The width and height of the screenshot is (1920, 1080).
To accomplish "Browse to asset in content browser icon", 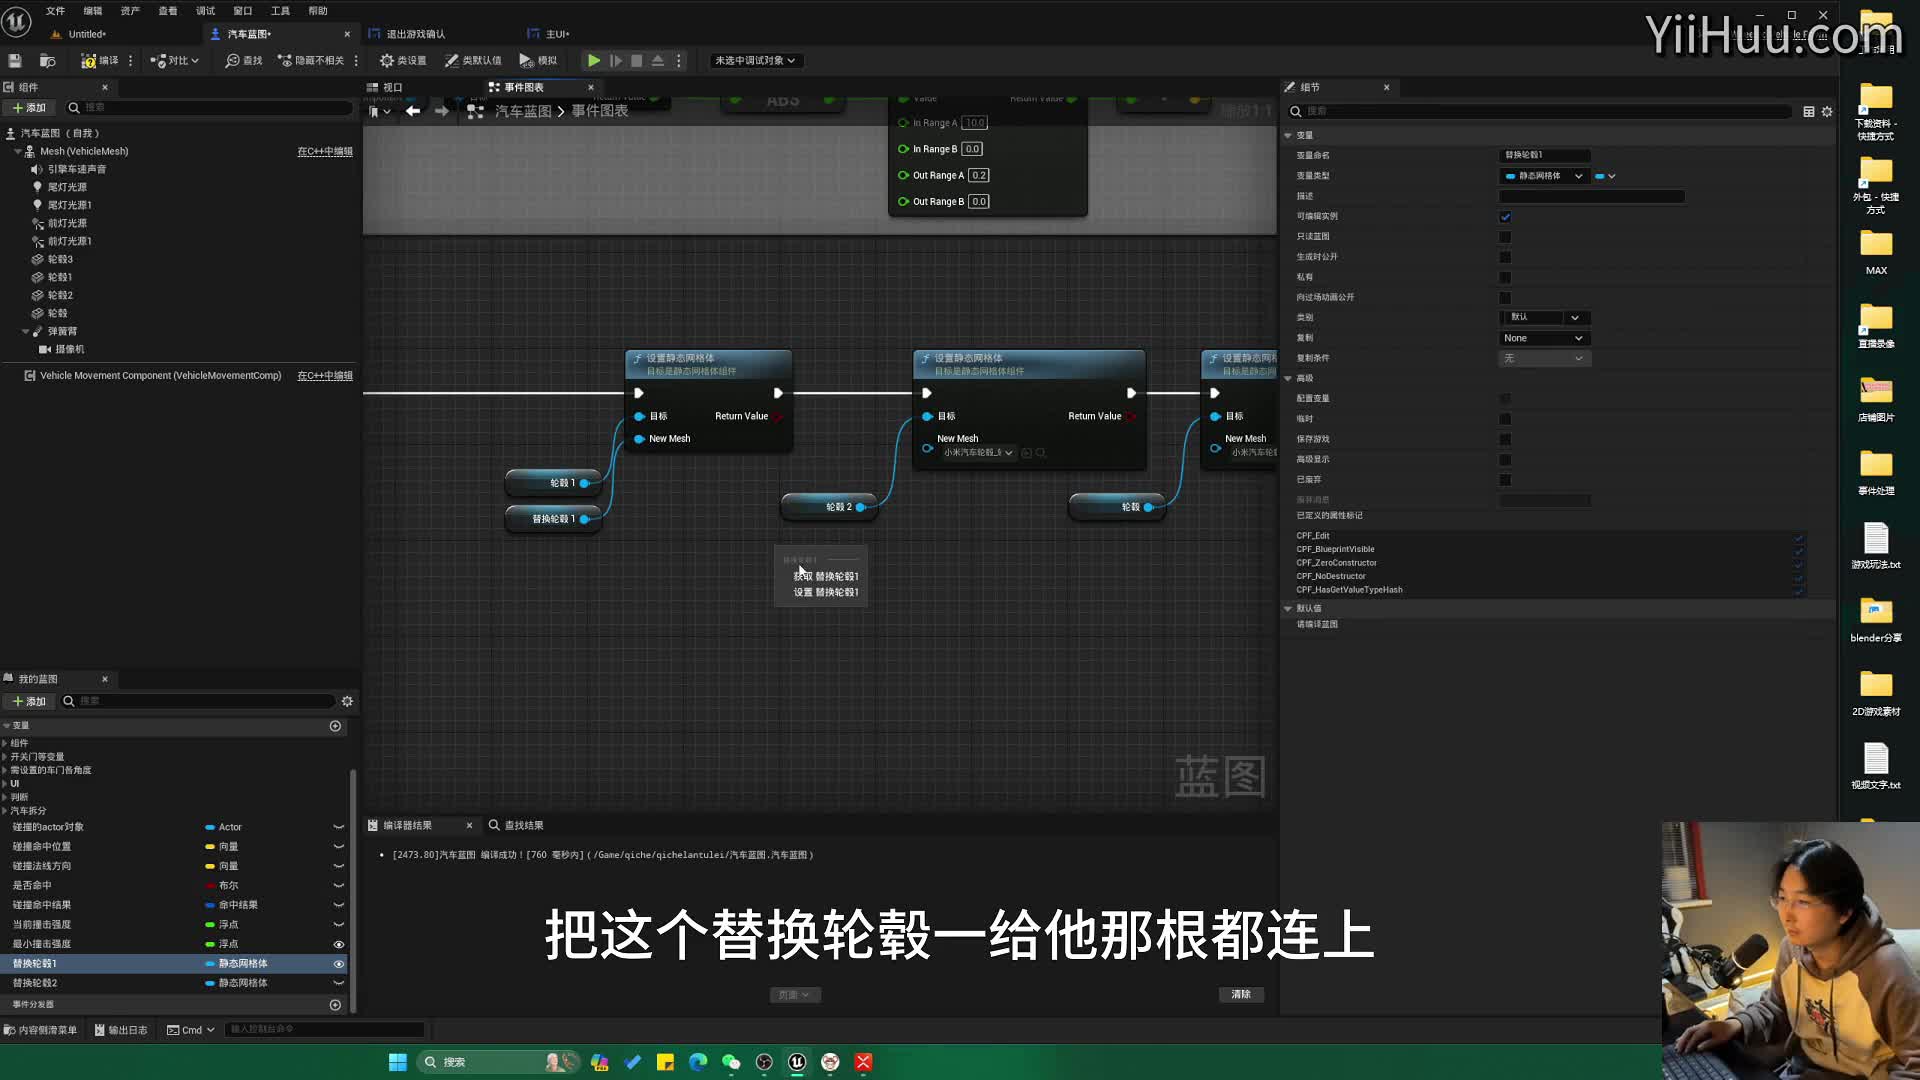I will click(47, 61).
